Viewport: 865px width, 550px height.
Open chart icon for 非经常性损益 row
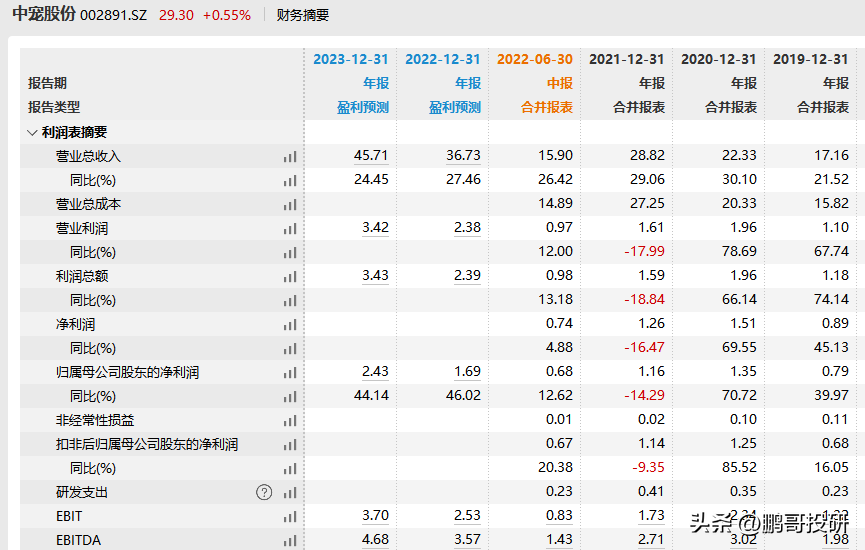coord(290,420)
